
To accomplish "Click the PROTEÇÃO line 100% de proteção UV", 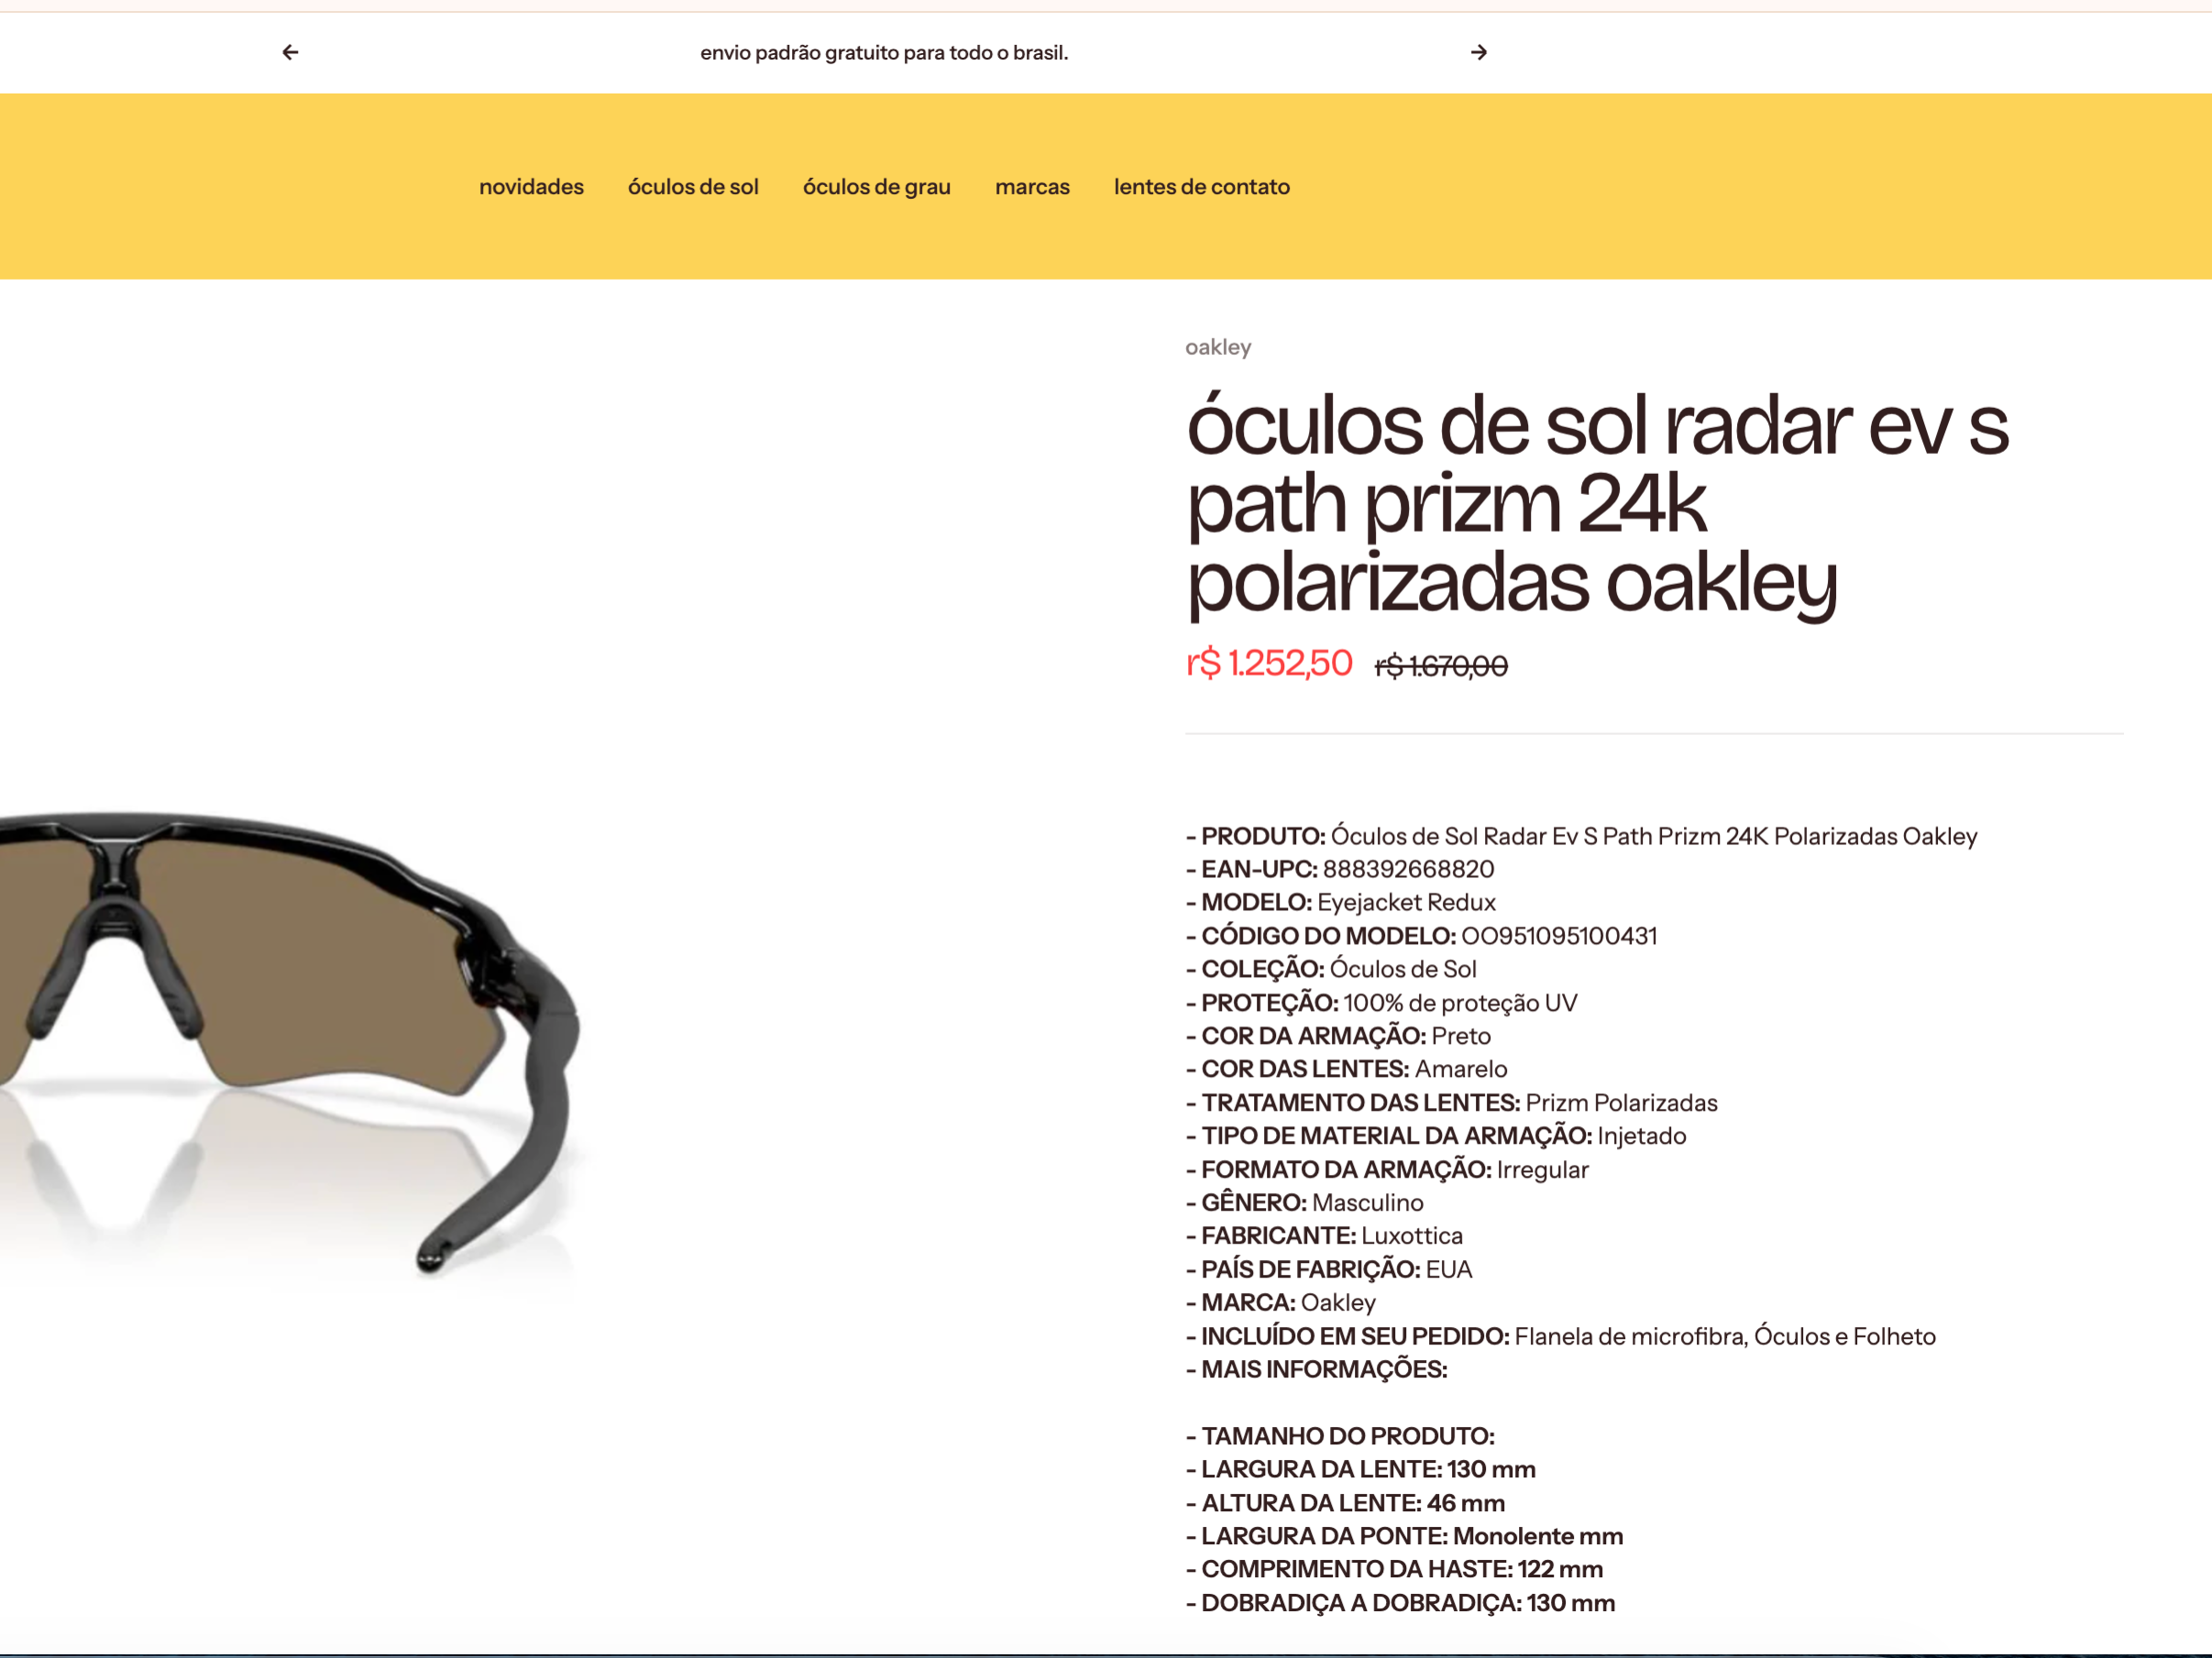I will click(x=1381, y=1003).
